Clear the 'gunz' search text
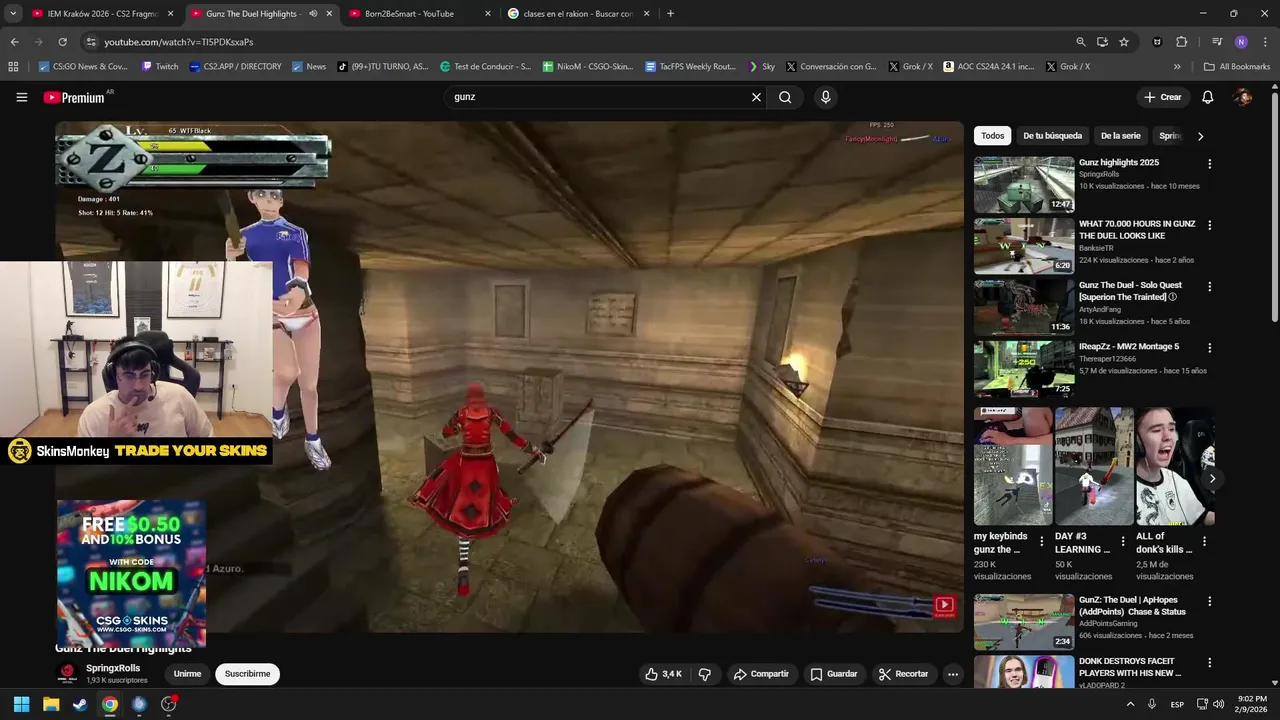1280x720 pixels. tap(756, 97)
